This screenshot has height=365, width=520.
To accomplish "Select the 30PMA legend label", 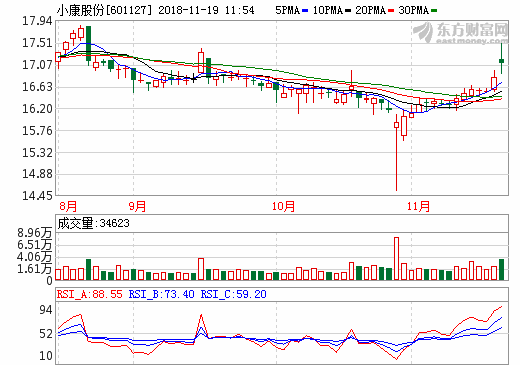I will [x=414, y=10].
